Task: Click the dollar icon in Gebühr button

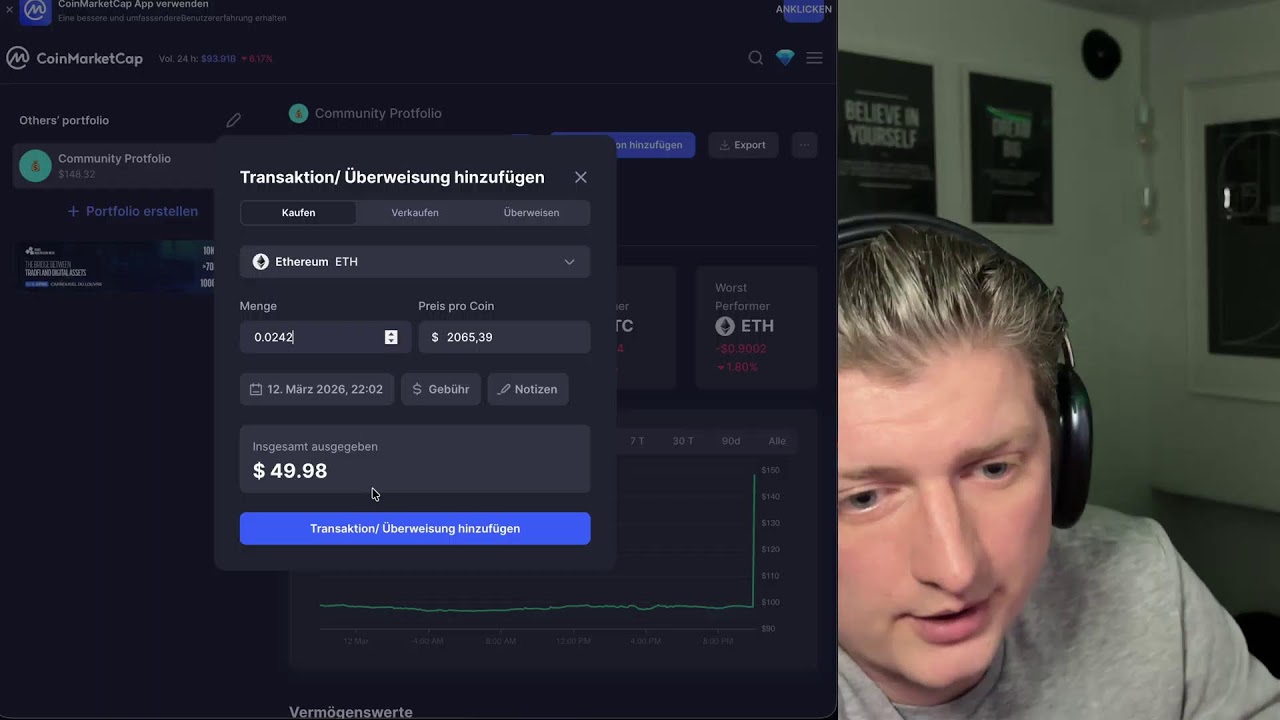Action: coord(417,389)
